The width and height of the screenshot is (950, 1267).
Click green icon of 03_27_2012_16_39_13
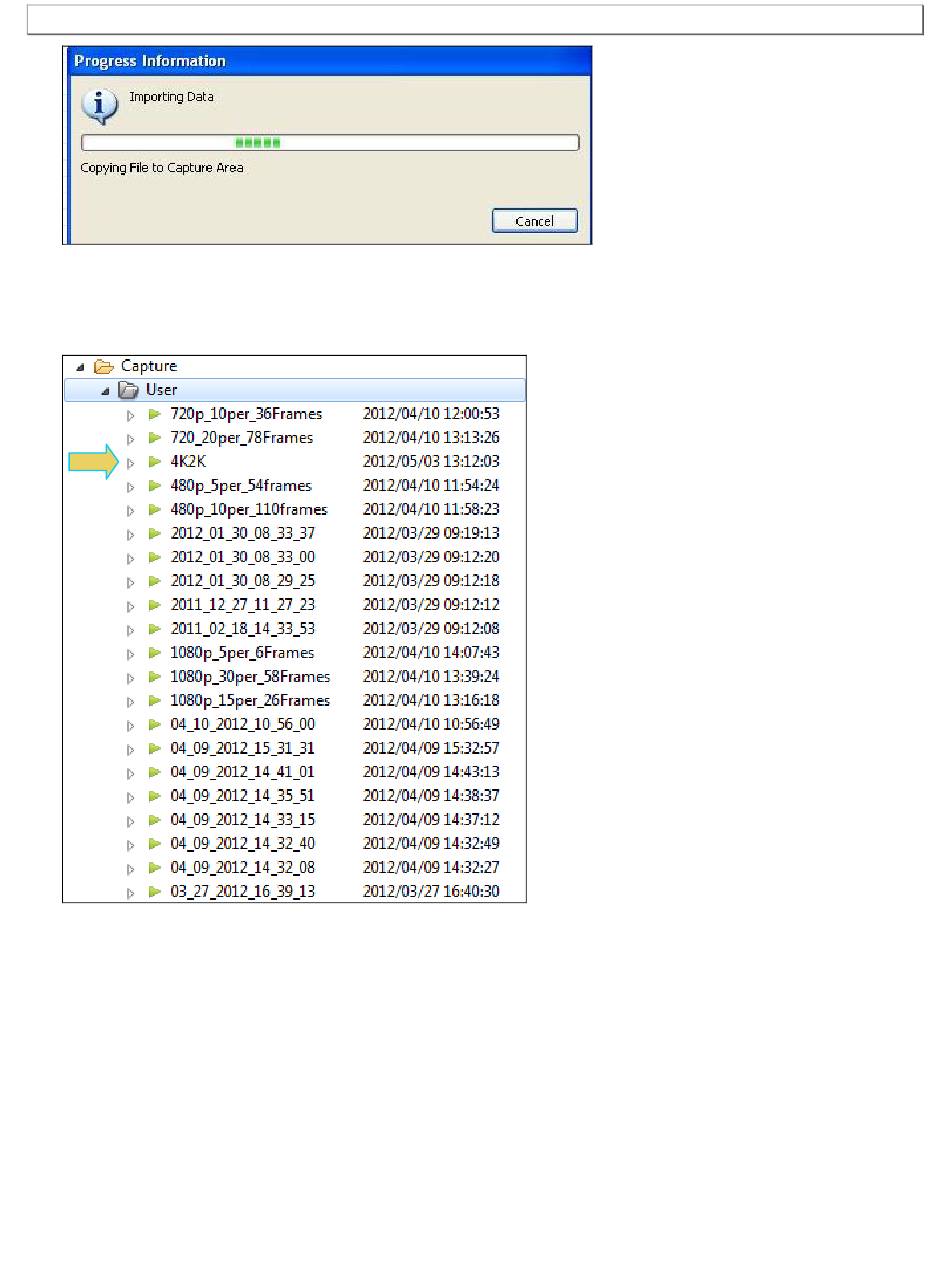coord(154,892)
